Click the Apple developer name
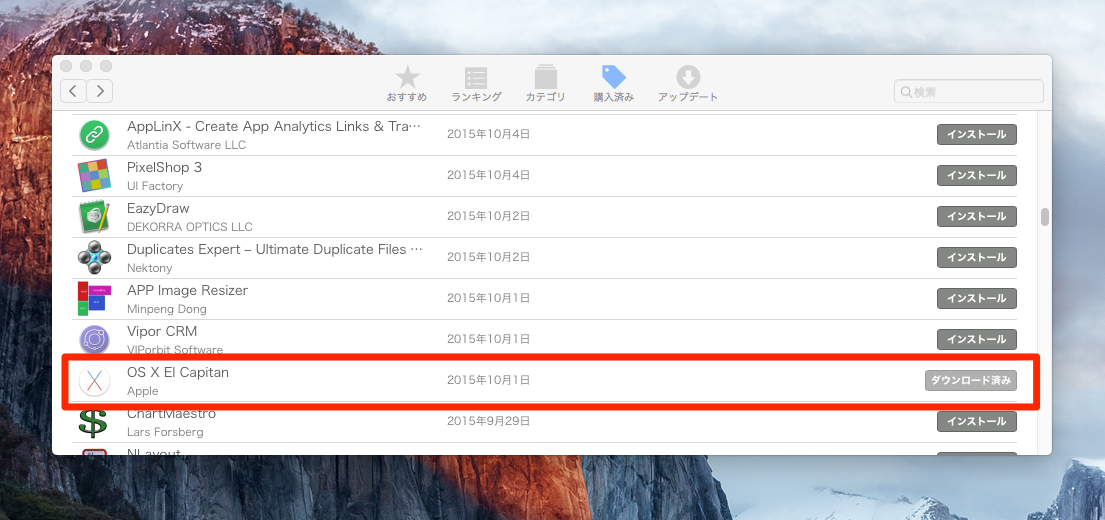Image resolution: width=1105 pixels, height=520 pixels. (142, 391)
